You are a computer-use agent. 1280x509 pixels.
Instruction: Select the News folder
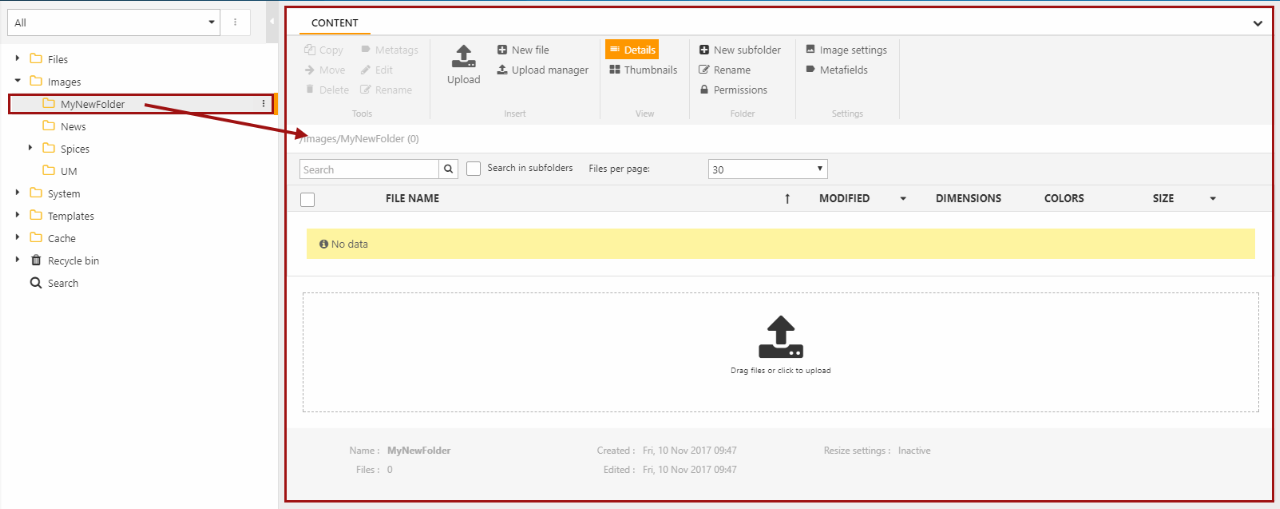[73, 127]
